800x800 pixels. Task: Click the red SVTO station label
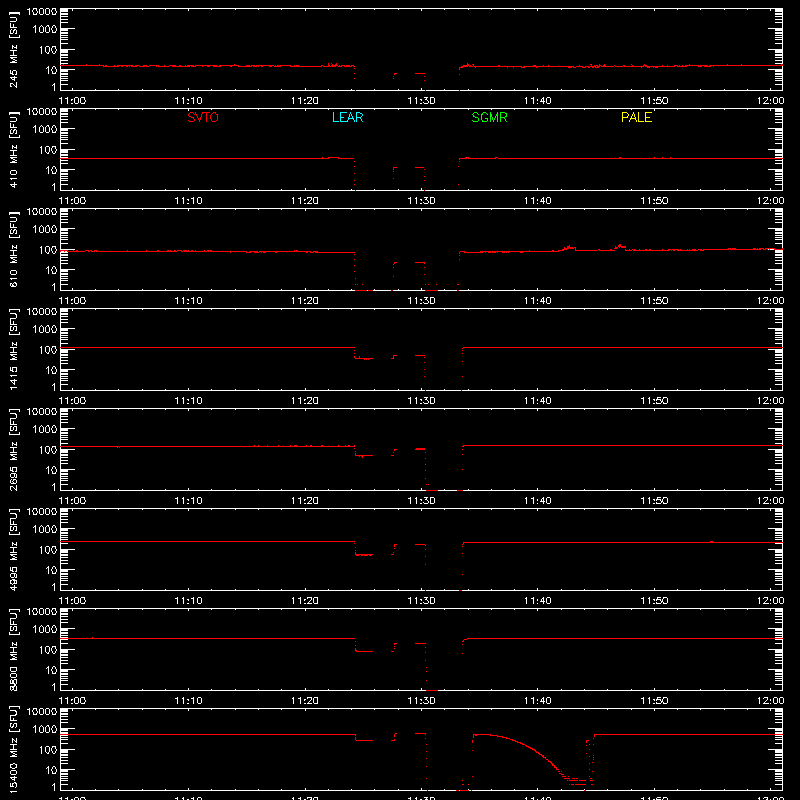click(x=203, y=117)
